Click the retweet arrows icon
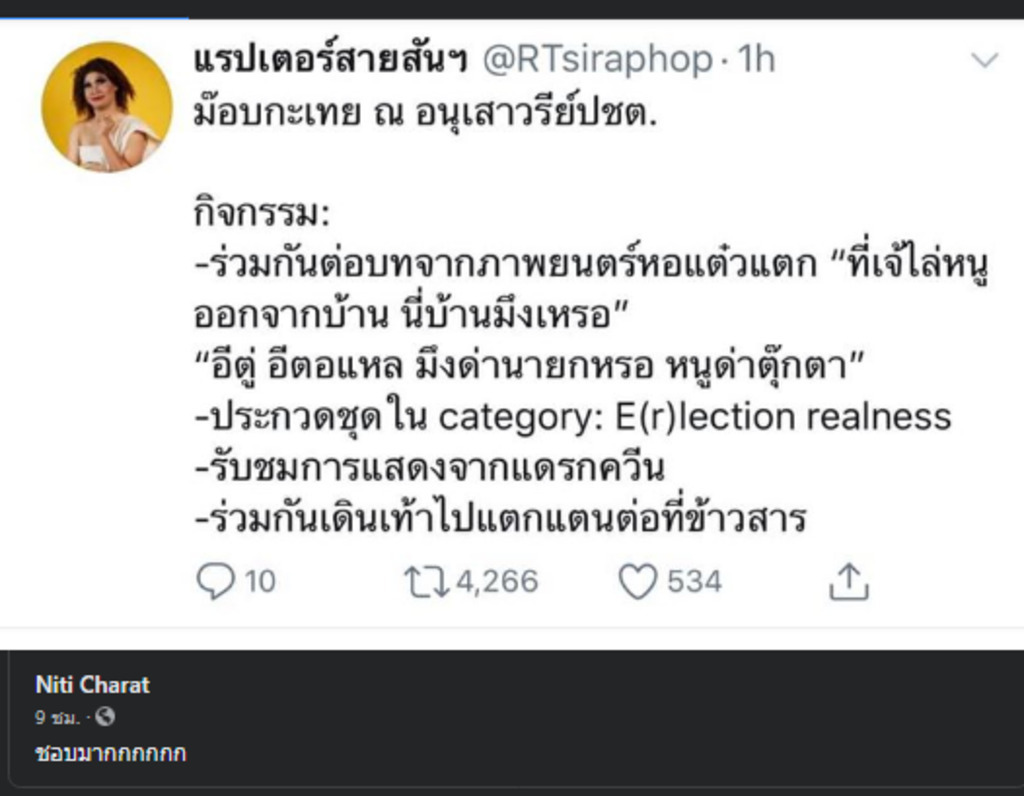 428,581
